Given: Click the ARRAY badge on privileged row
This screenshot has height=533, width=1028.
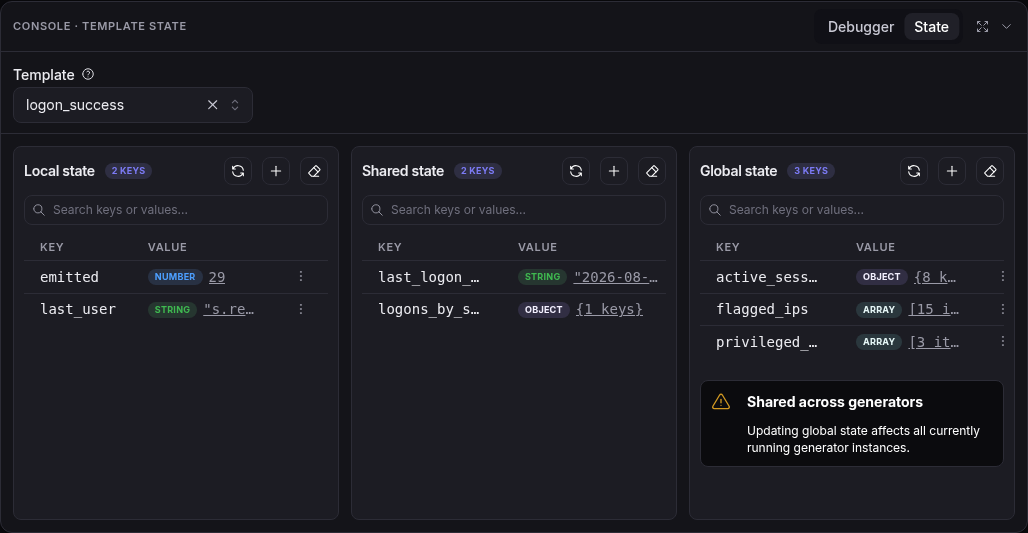Looking at the screenshot, I should 879,342.
